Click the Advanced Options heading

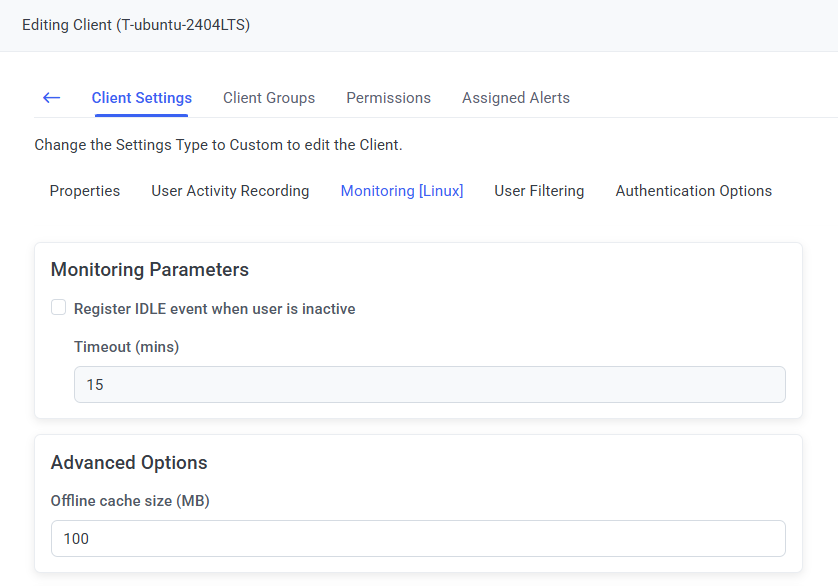pyautogui.click(x=129, y=463)
